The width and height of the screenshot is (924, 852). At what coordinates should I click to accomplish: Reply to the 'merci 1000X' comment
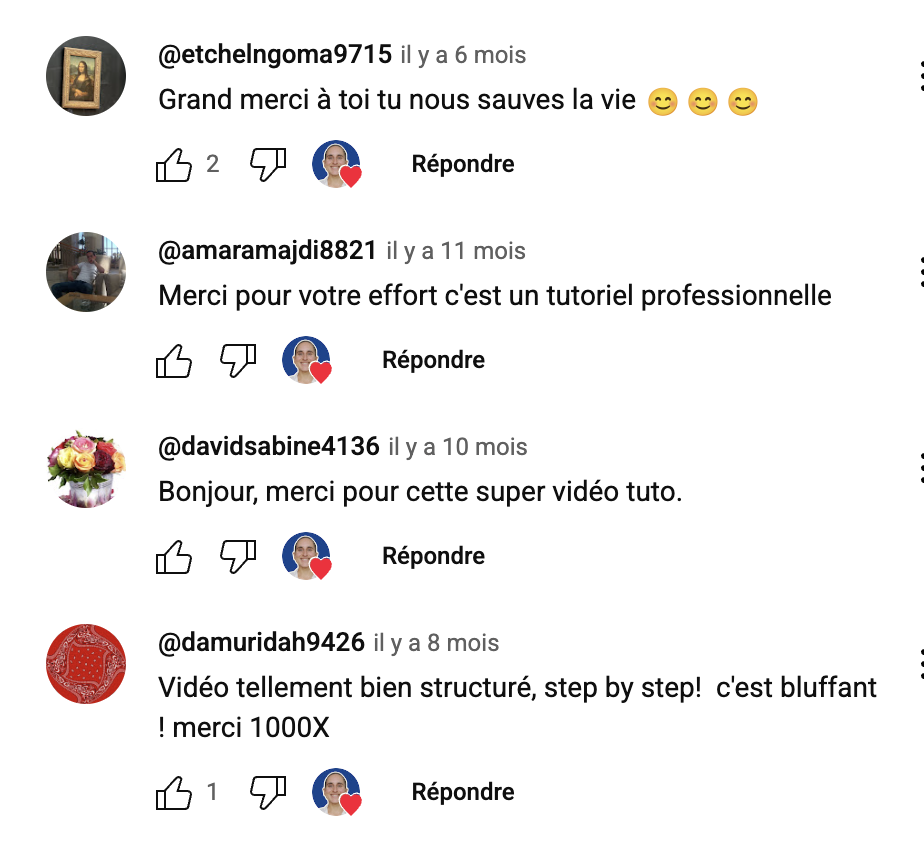[463, 792]
